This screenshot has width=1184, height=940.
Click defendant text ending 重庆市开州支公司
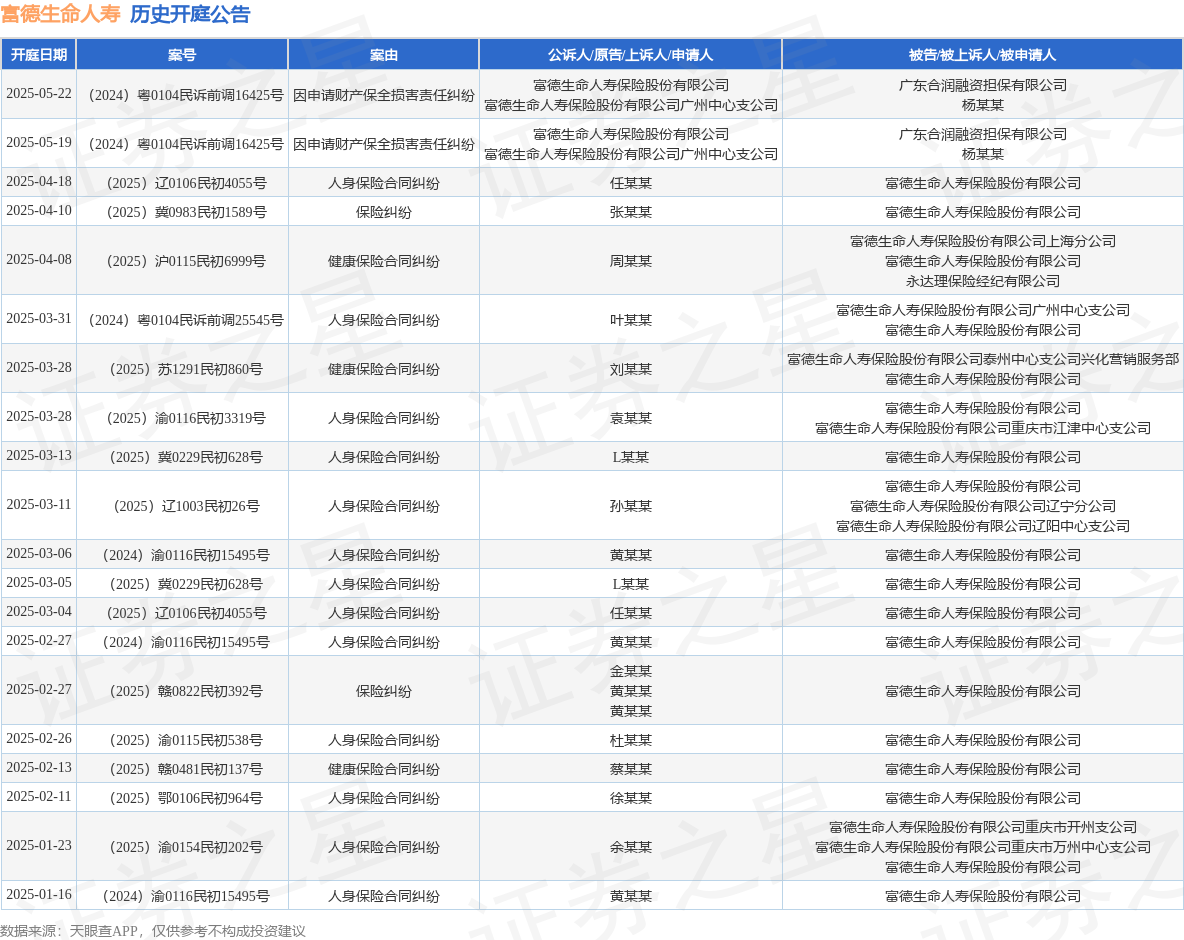(982, 828)
